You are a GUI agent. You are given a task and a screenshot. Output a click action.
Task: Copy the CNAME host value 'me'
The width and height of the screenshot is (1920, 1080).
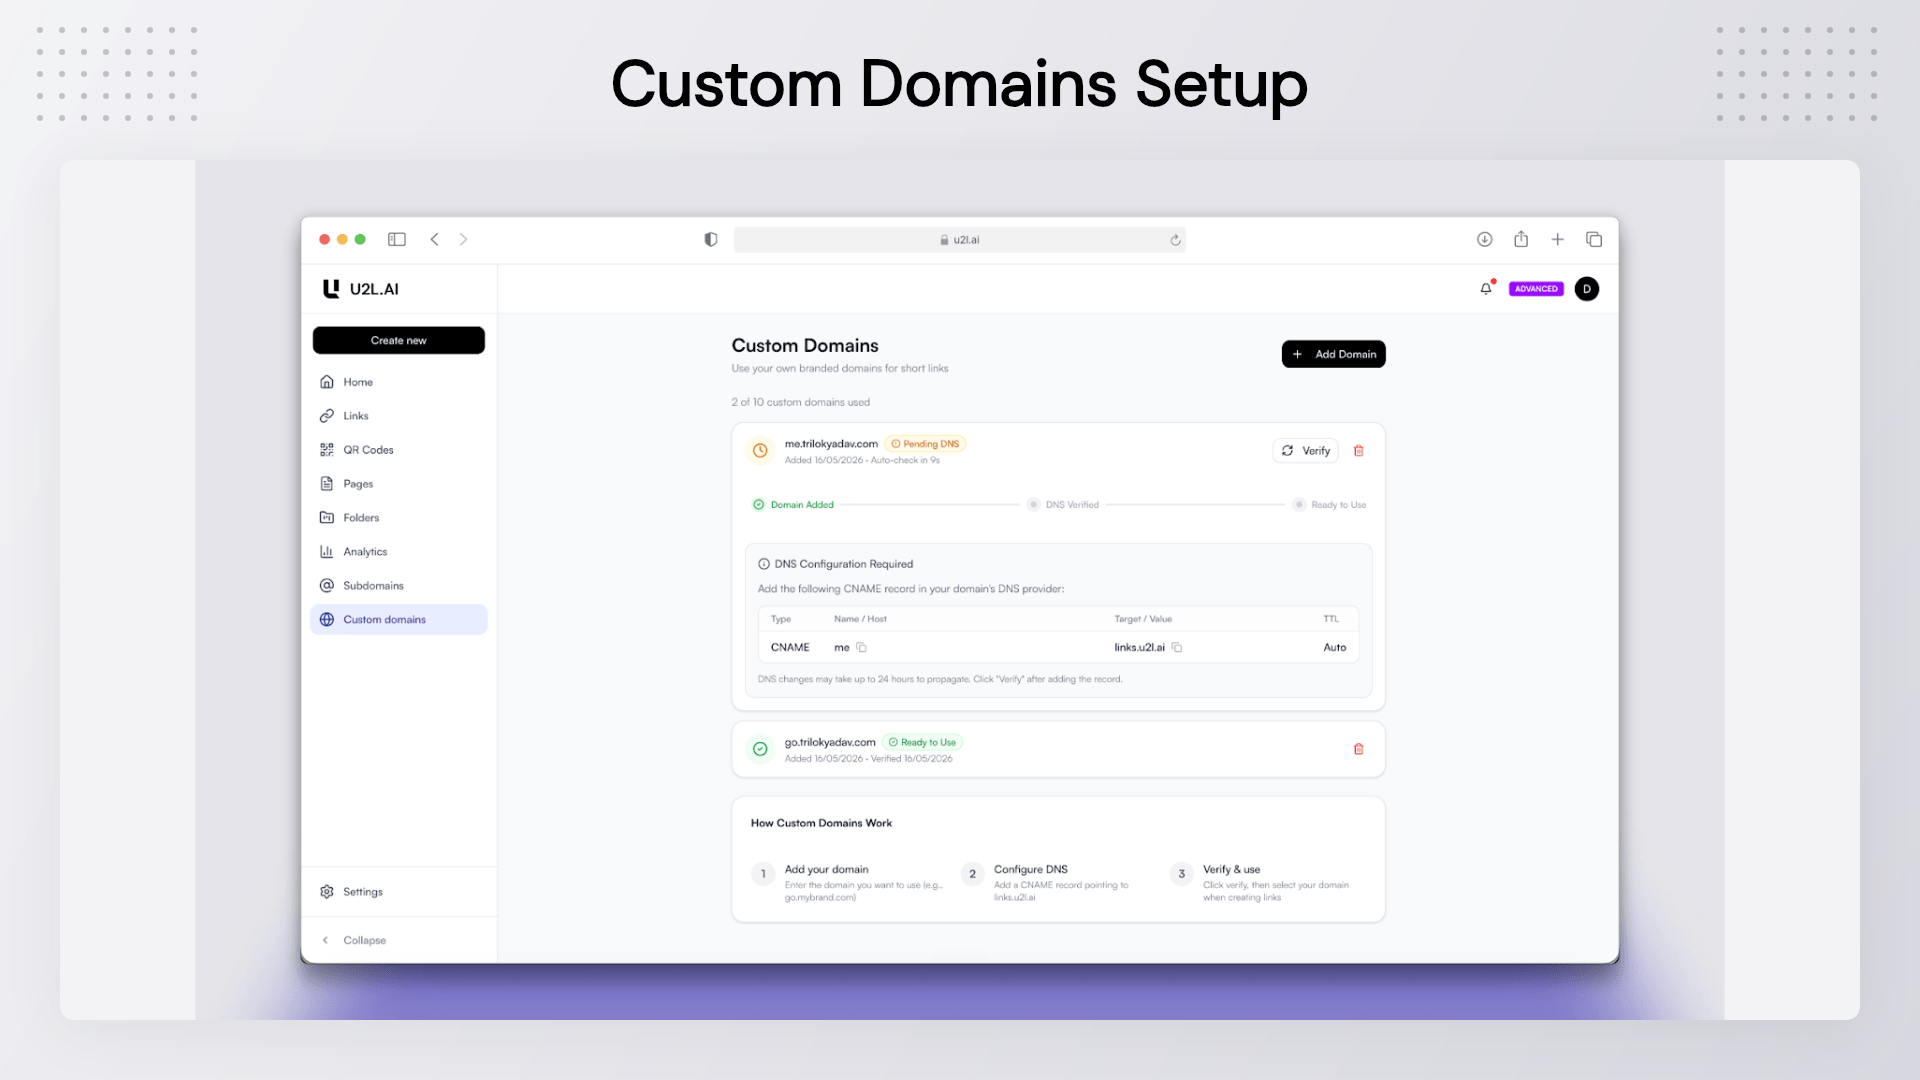[861, 648]
